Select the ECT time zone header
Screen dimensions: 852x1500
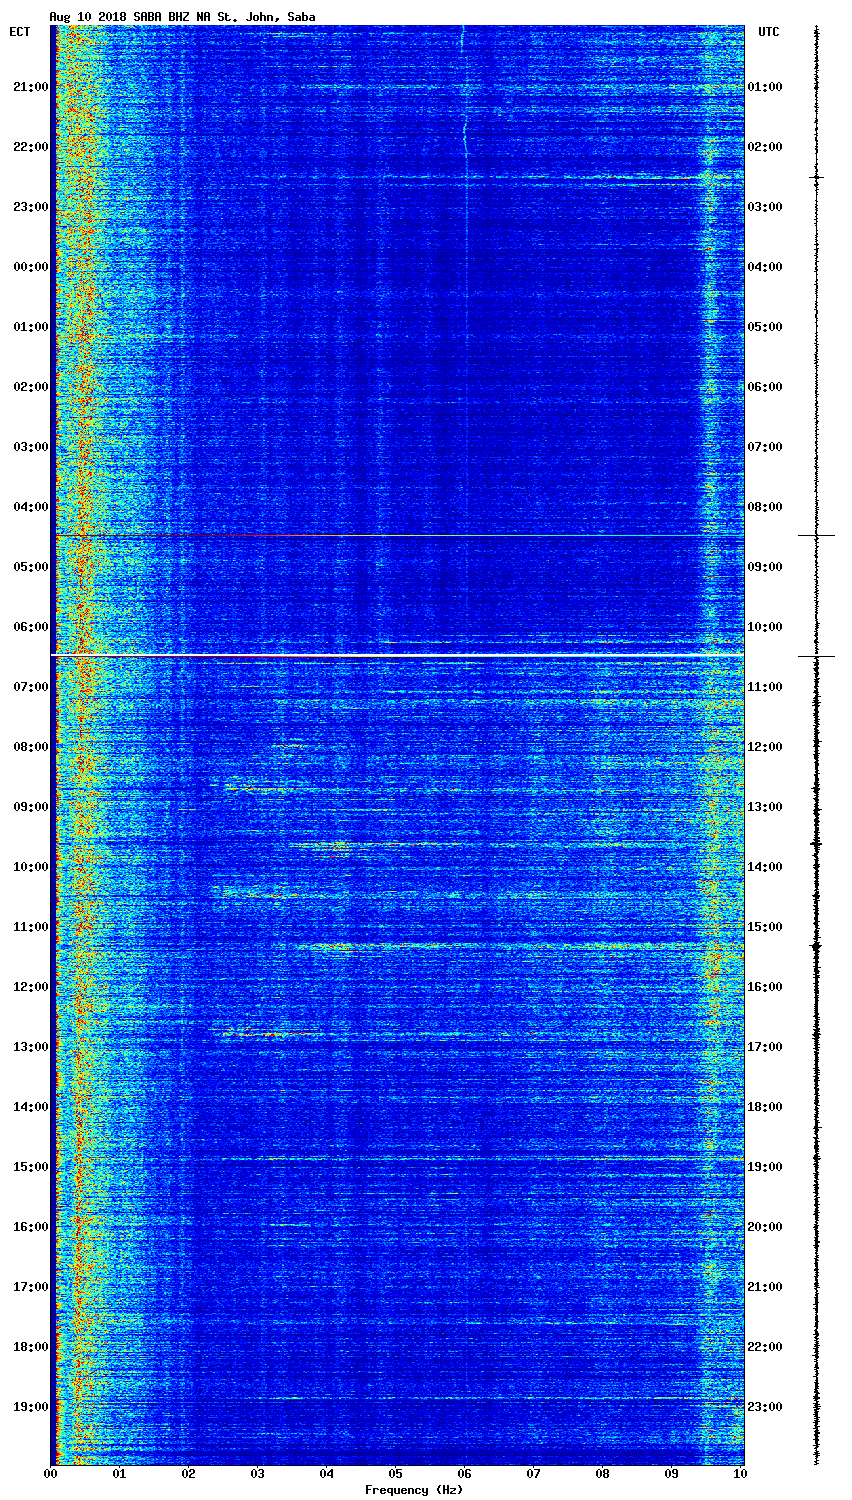click(x=20, y=32)
